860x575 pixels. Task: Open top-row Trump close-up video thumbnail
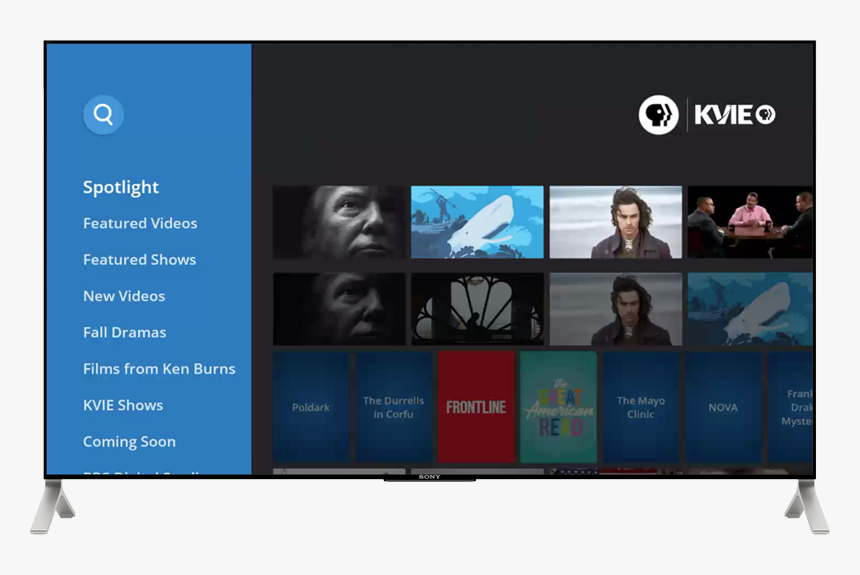click(x=339, y=222)
